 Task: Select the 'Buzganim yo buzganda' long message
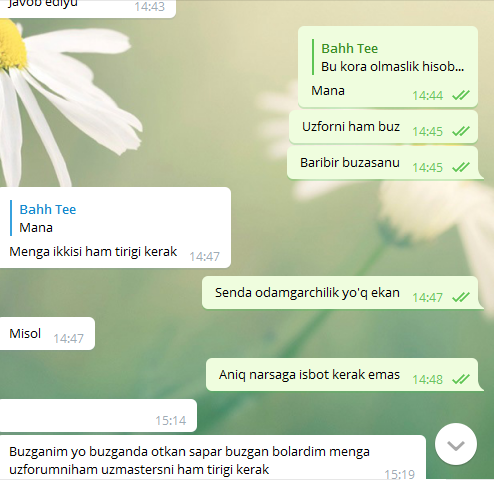[x=213, y=457]
